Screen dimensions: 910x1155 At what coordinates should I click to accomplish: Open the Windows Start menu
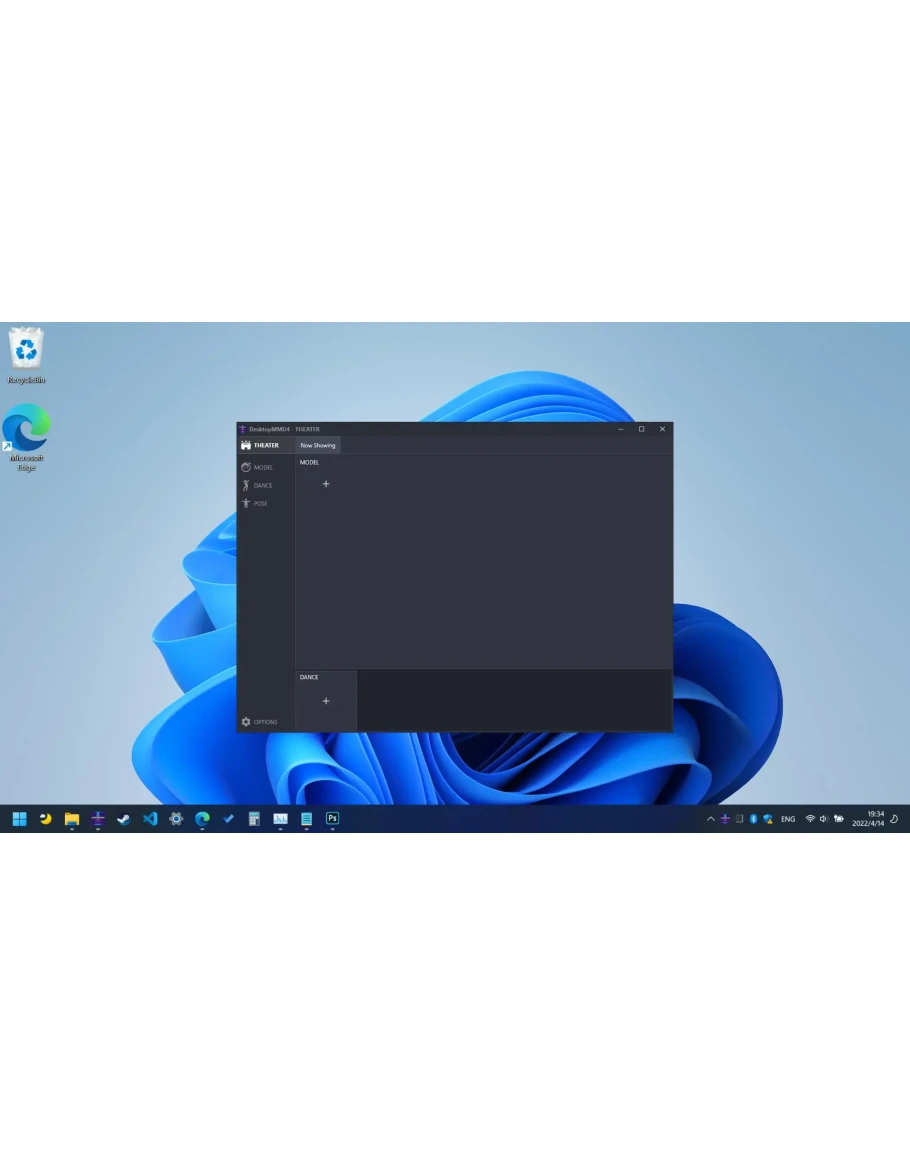pyautogui.click(x=19, y=819)
